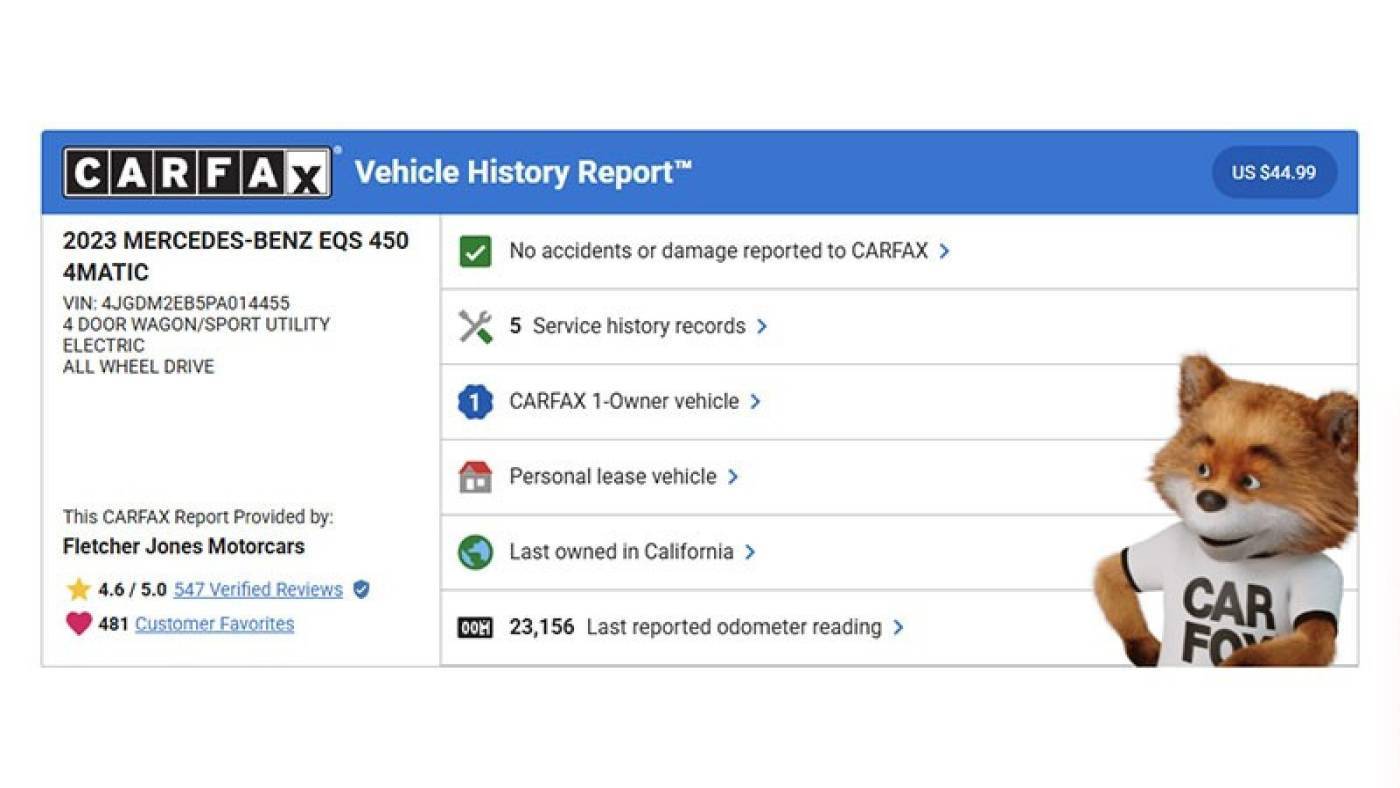Expand Last reported odometer reading chevron
1400x788 pixels.
[x=898, y=627]
